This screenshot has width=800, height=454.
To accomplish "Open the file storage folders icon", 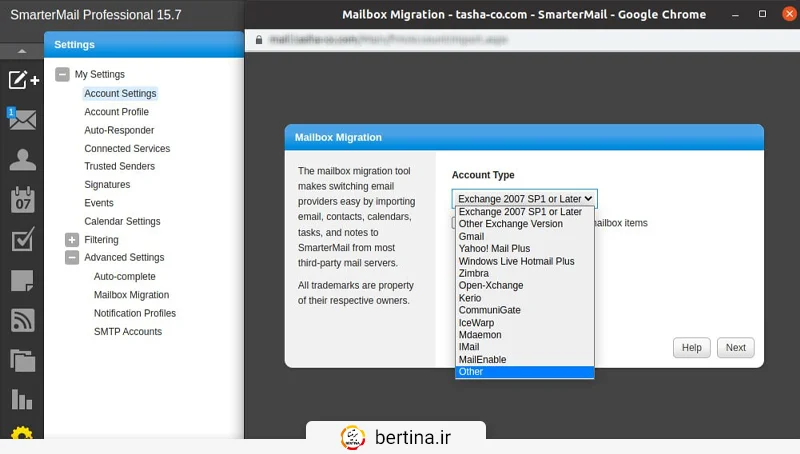I will (22, 360).
